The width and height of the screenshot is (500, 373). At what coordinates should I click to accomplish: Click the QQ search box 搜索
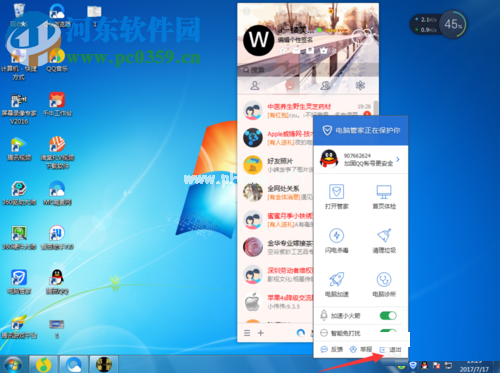308,70
